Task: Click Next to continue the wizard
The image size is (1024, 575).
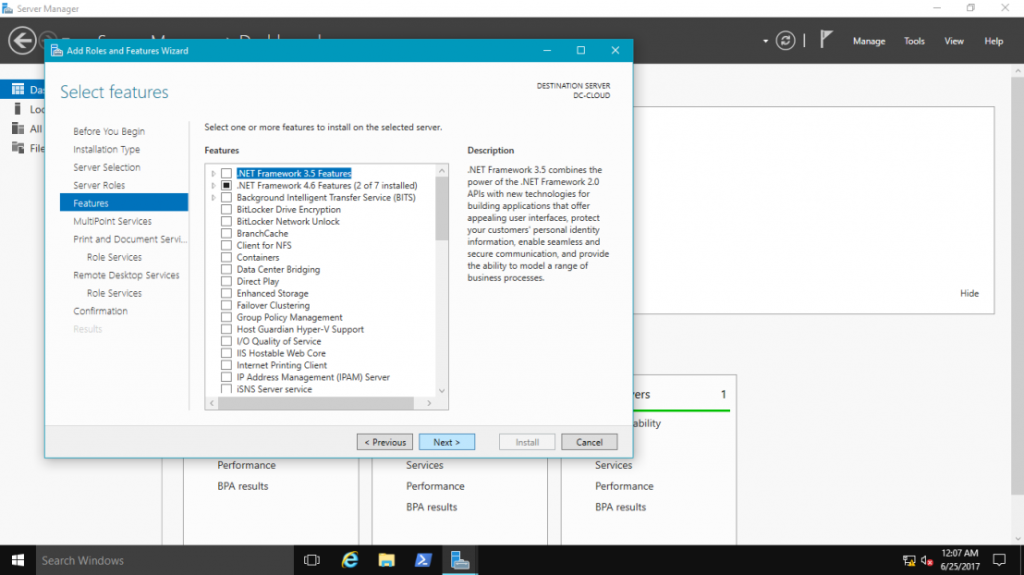Action: [447, 442]
